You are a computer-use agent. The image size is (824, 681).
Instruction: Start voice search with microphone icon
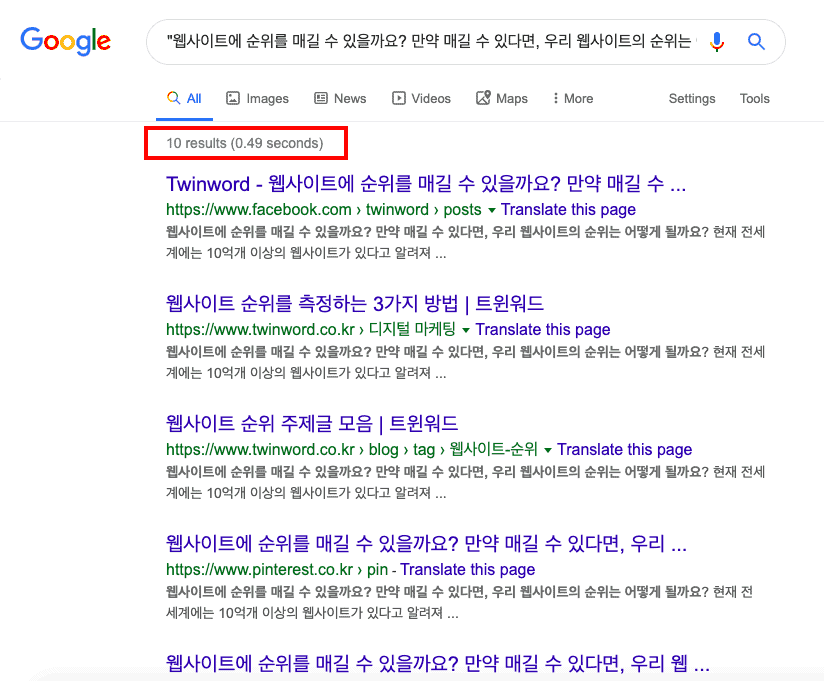point(717,42)
